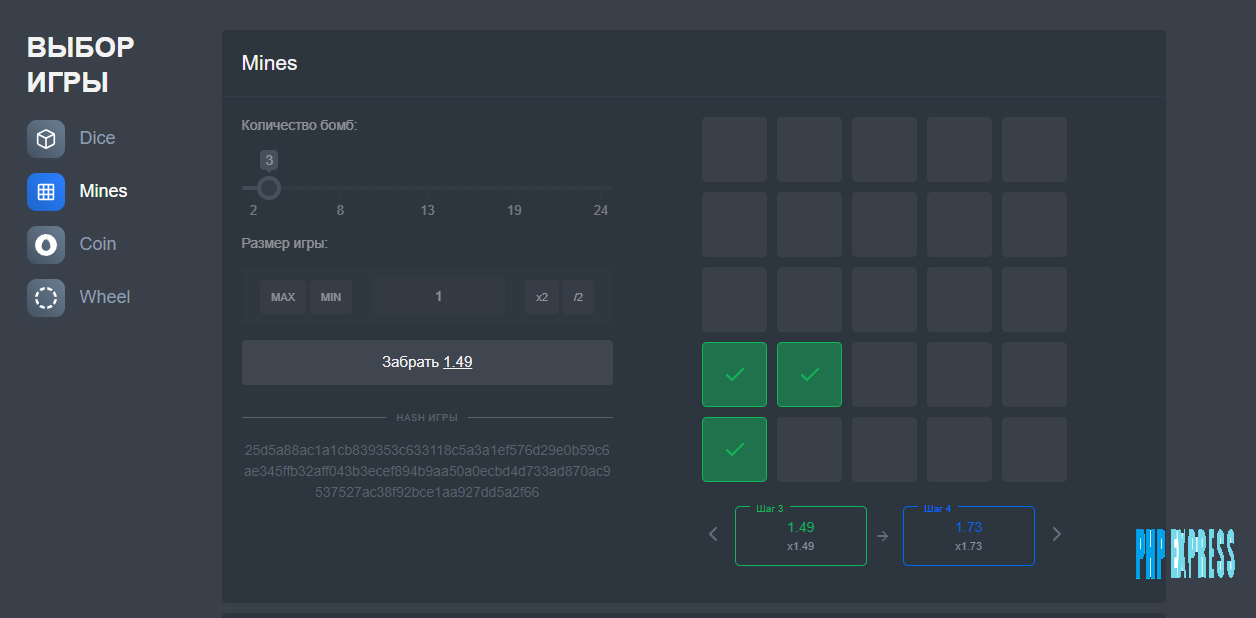
Task: Go to the Dice menu label
Action: (x=97, y=138)
